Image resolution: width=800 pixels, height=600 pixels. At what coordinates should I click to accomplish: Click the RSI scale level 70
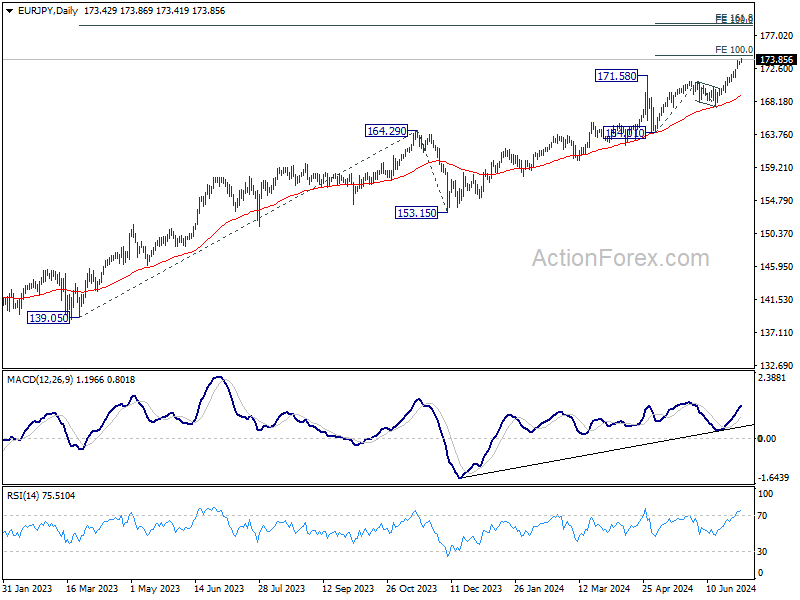click(762, 516)
